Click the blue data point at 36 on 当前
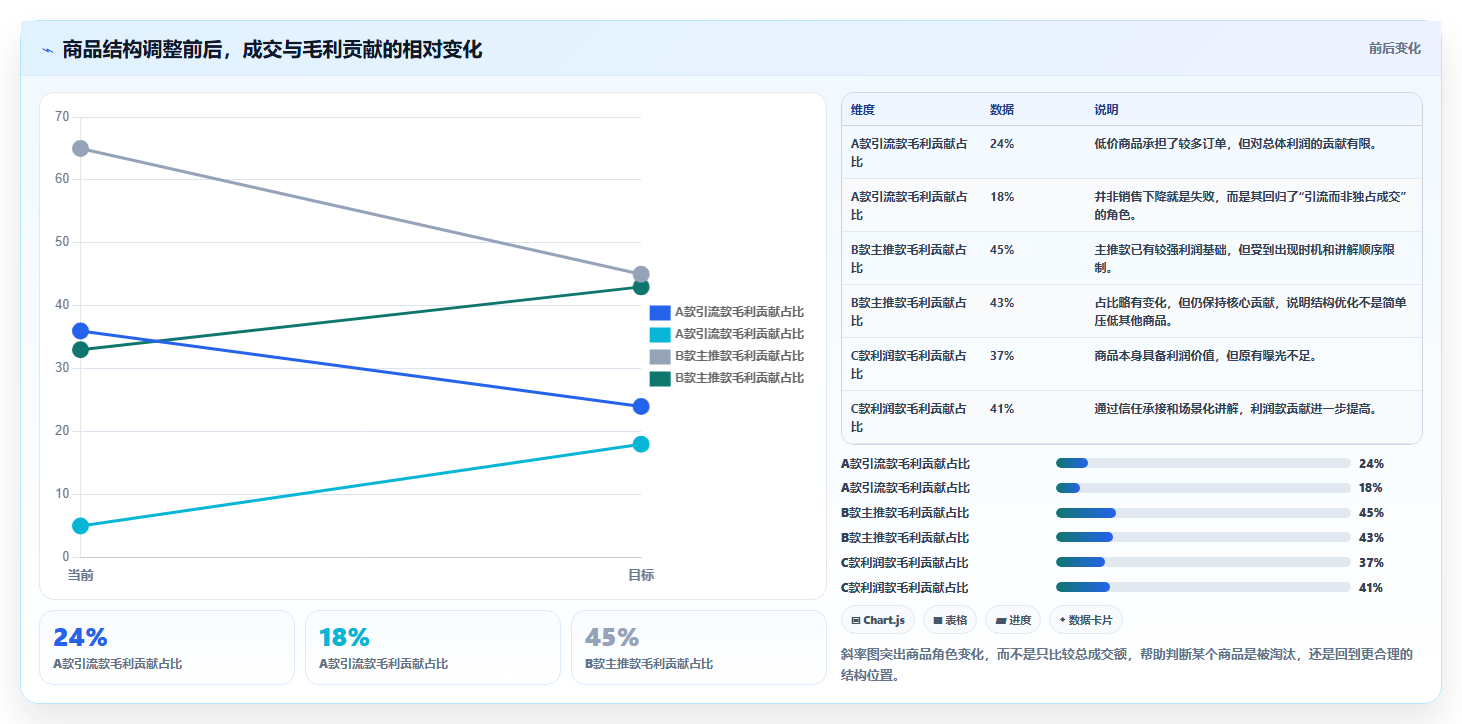 pyautogui.click(x=81, y=331)
